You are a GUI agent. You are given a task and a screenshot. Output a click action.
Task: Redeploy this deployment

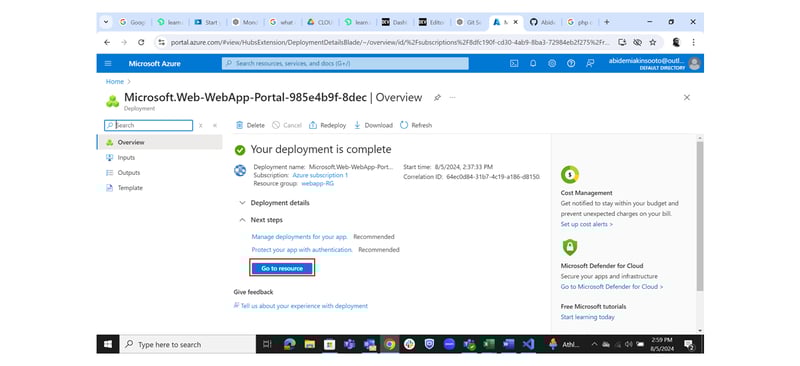coord(328,125)
